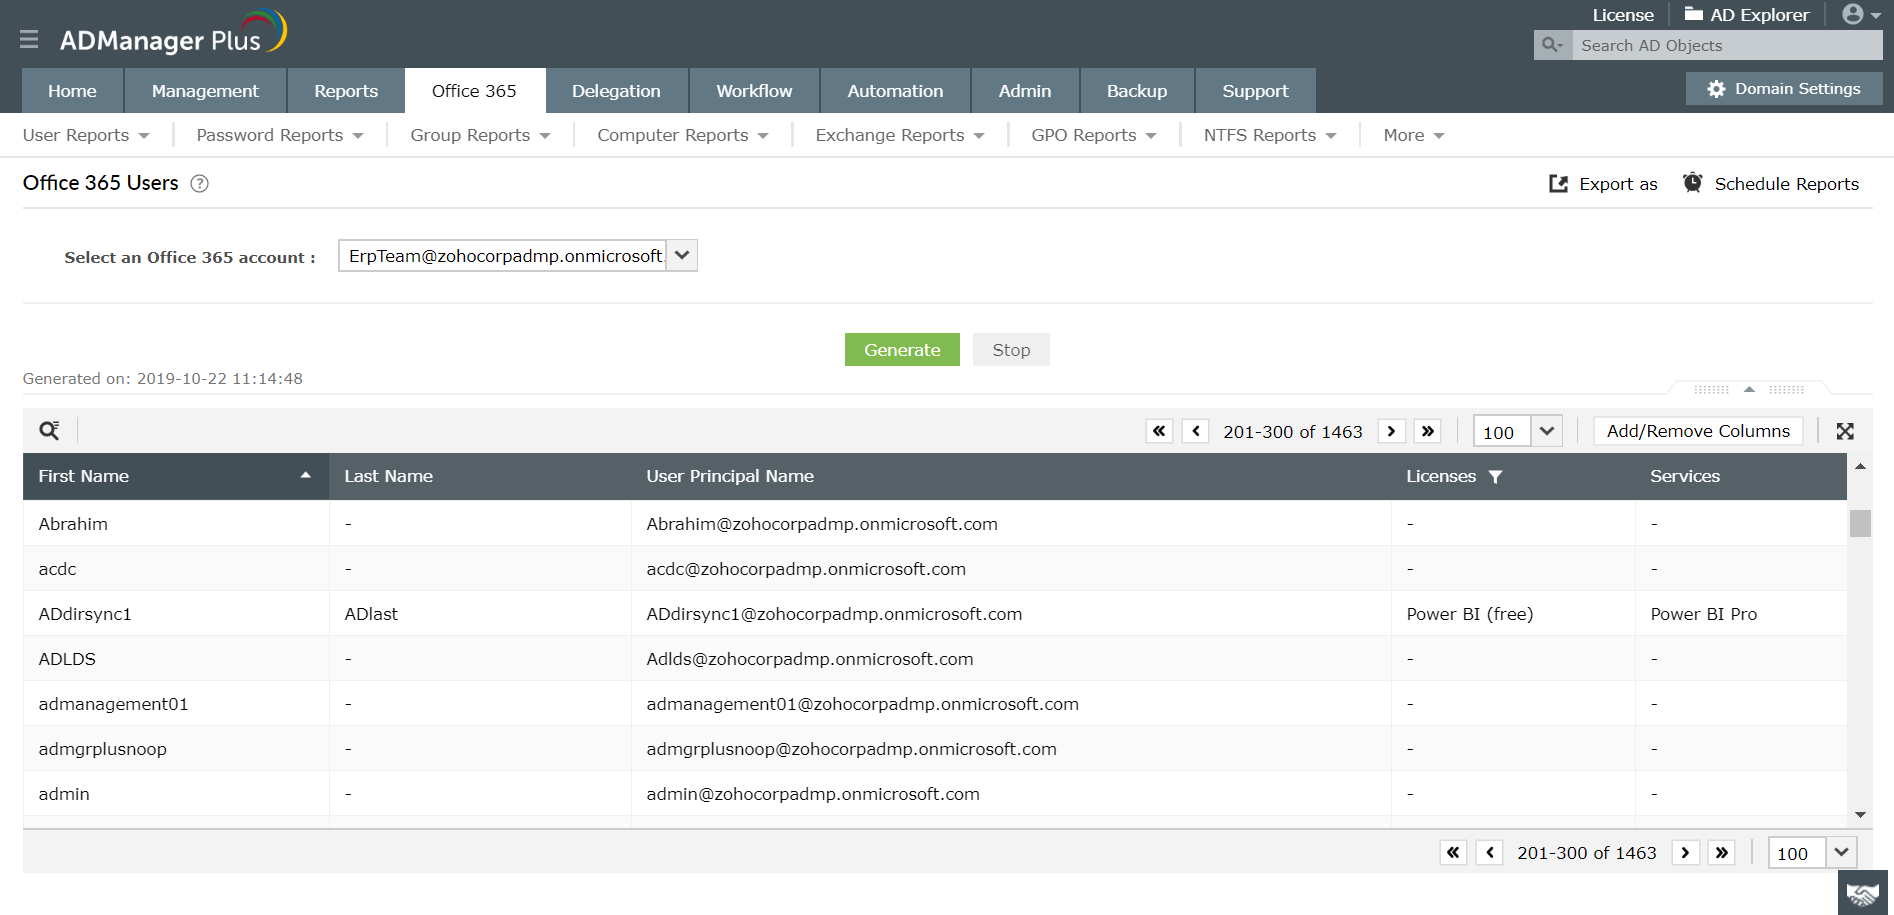Go to next page in bottom pager
1894x915 pixels.
pyautogui.click(x=1685, y=852)
